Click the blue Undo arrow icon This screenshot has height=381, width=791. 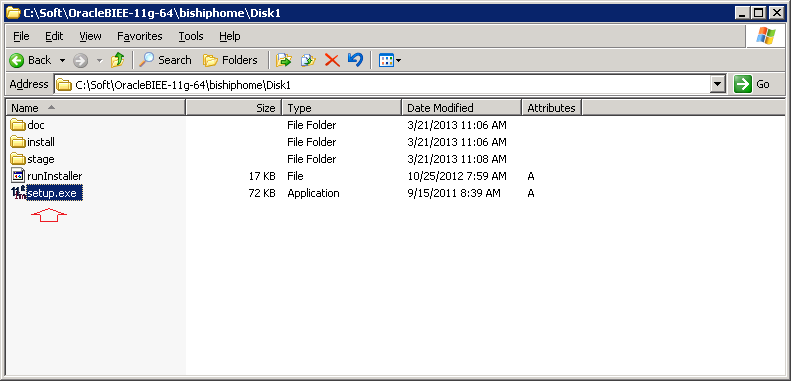[x=355, y=60]
